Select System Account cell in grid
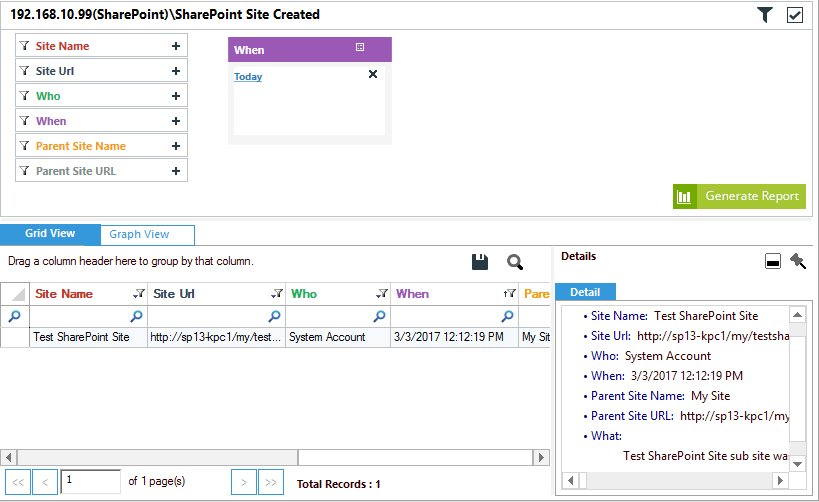This screenshot has height=502, width=819. 337,337
